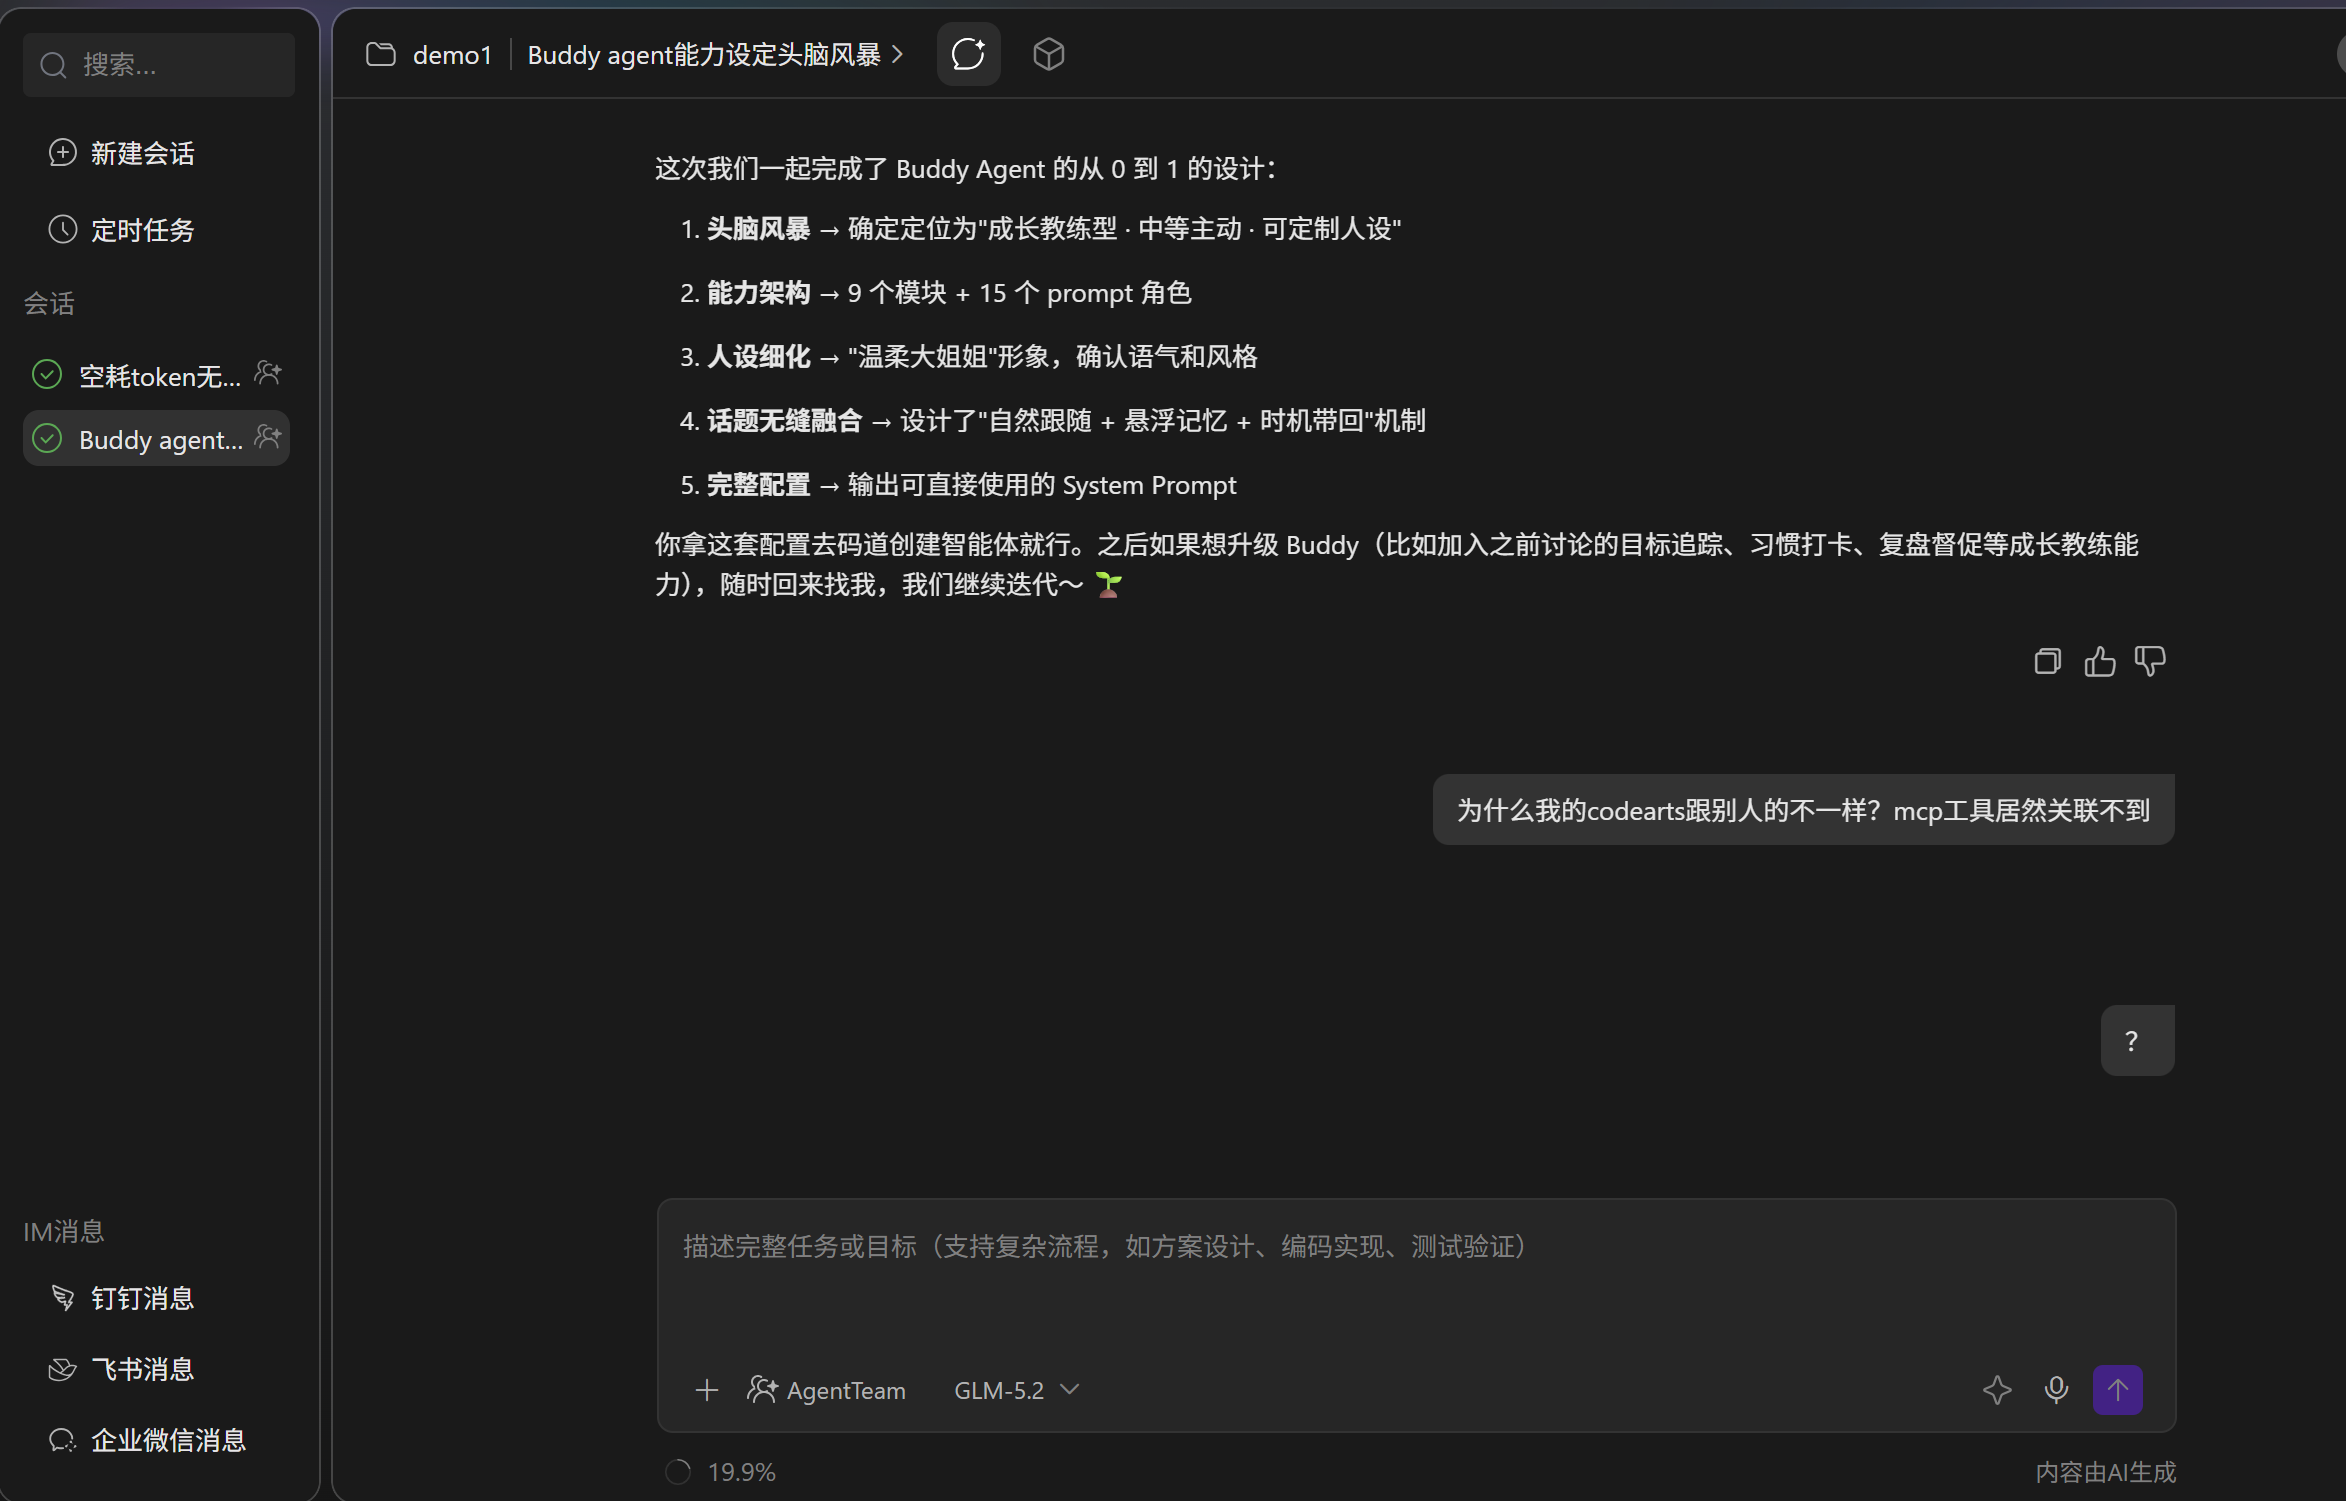Click the green status check on Buddy agent...
Viewport: 2346px width, 1501px height.
coord(47,438)
